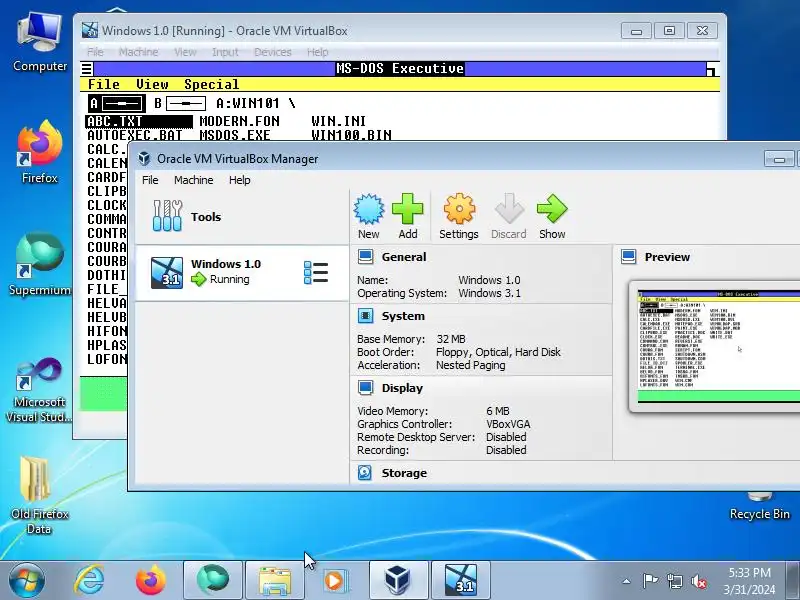Image resolution: width=800 pixels, height=600 pixels.
Task: Click the VM window's VirtualBox title icon
Action: (90, 30)
